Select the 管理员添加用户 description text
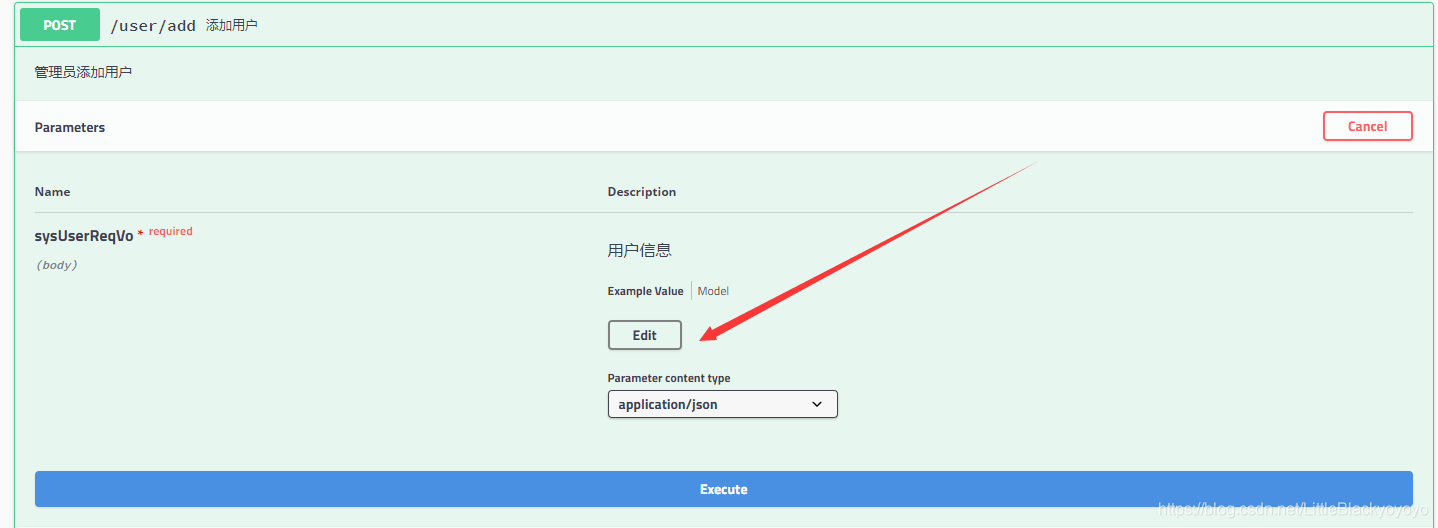Viewport: 1438px width, 528px height. point(83,72)
